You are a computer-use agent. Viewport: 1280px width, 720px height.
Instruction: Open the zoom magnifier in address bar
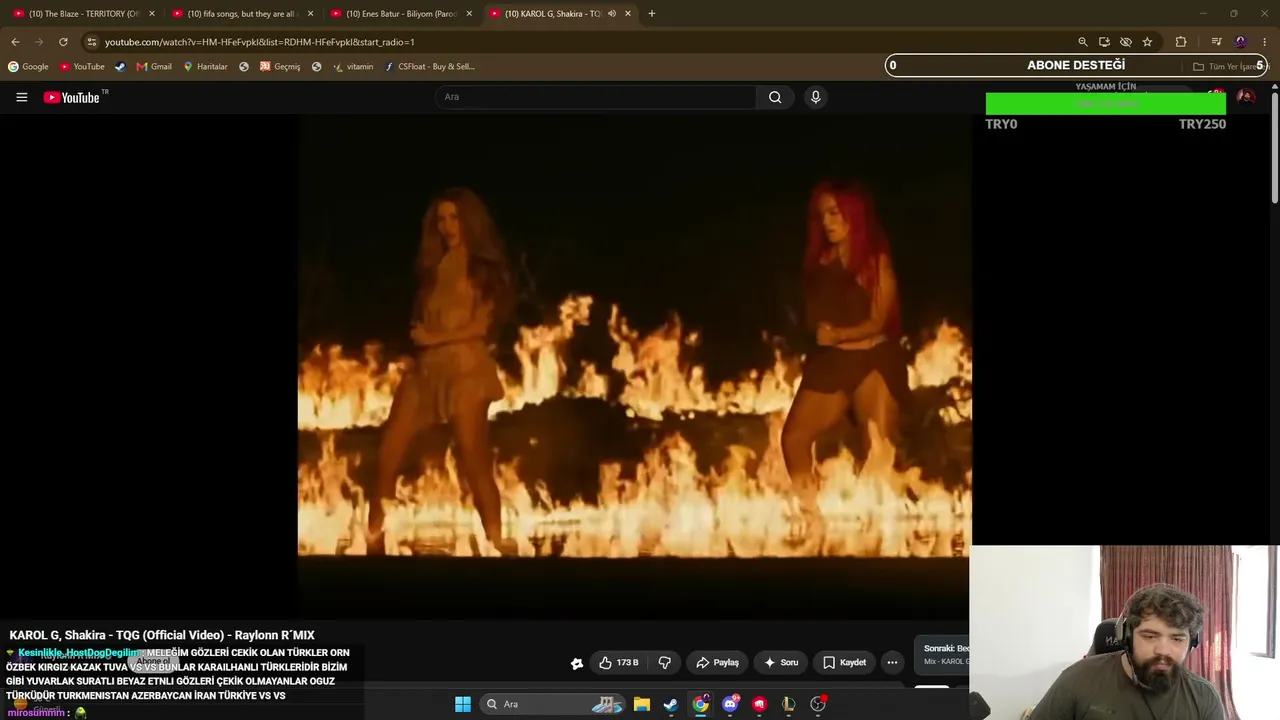1082,42
